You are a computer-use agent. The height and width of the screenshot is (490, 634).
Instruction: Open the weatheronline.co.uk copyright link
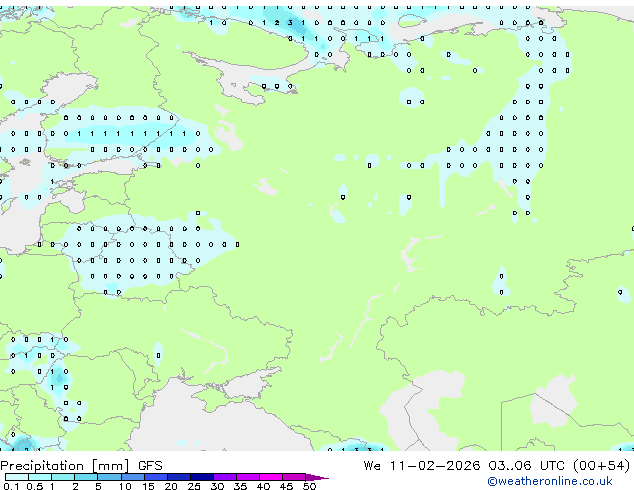tap(549, 481)
